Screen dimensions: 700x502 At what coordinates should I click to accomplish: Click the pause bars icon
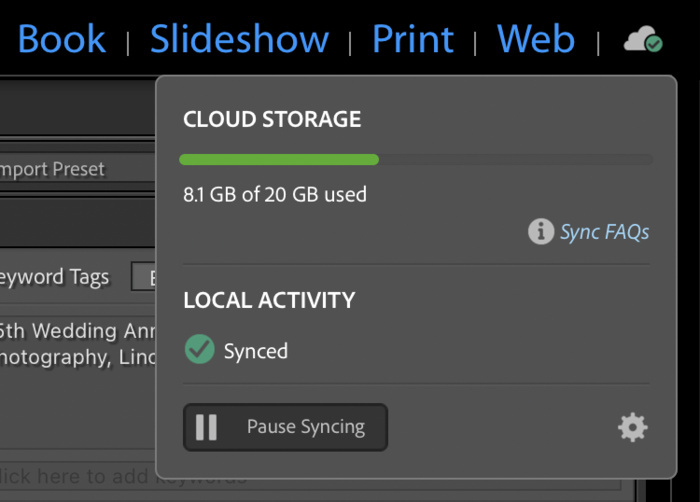(x=206, y=427)
